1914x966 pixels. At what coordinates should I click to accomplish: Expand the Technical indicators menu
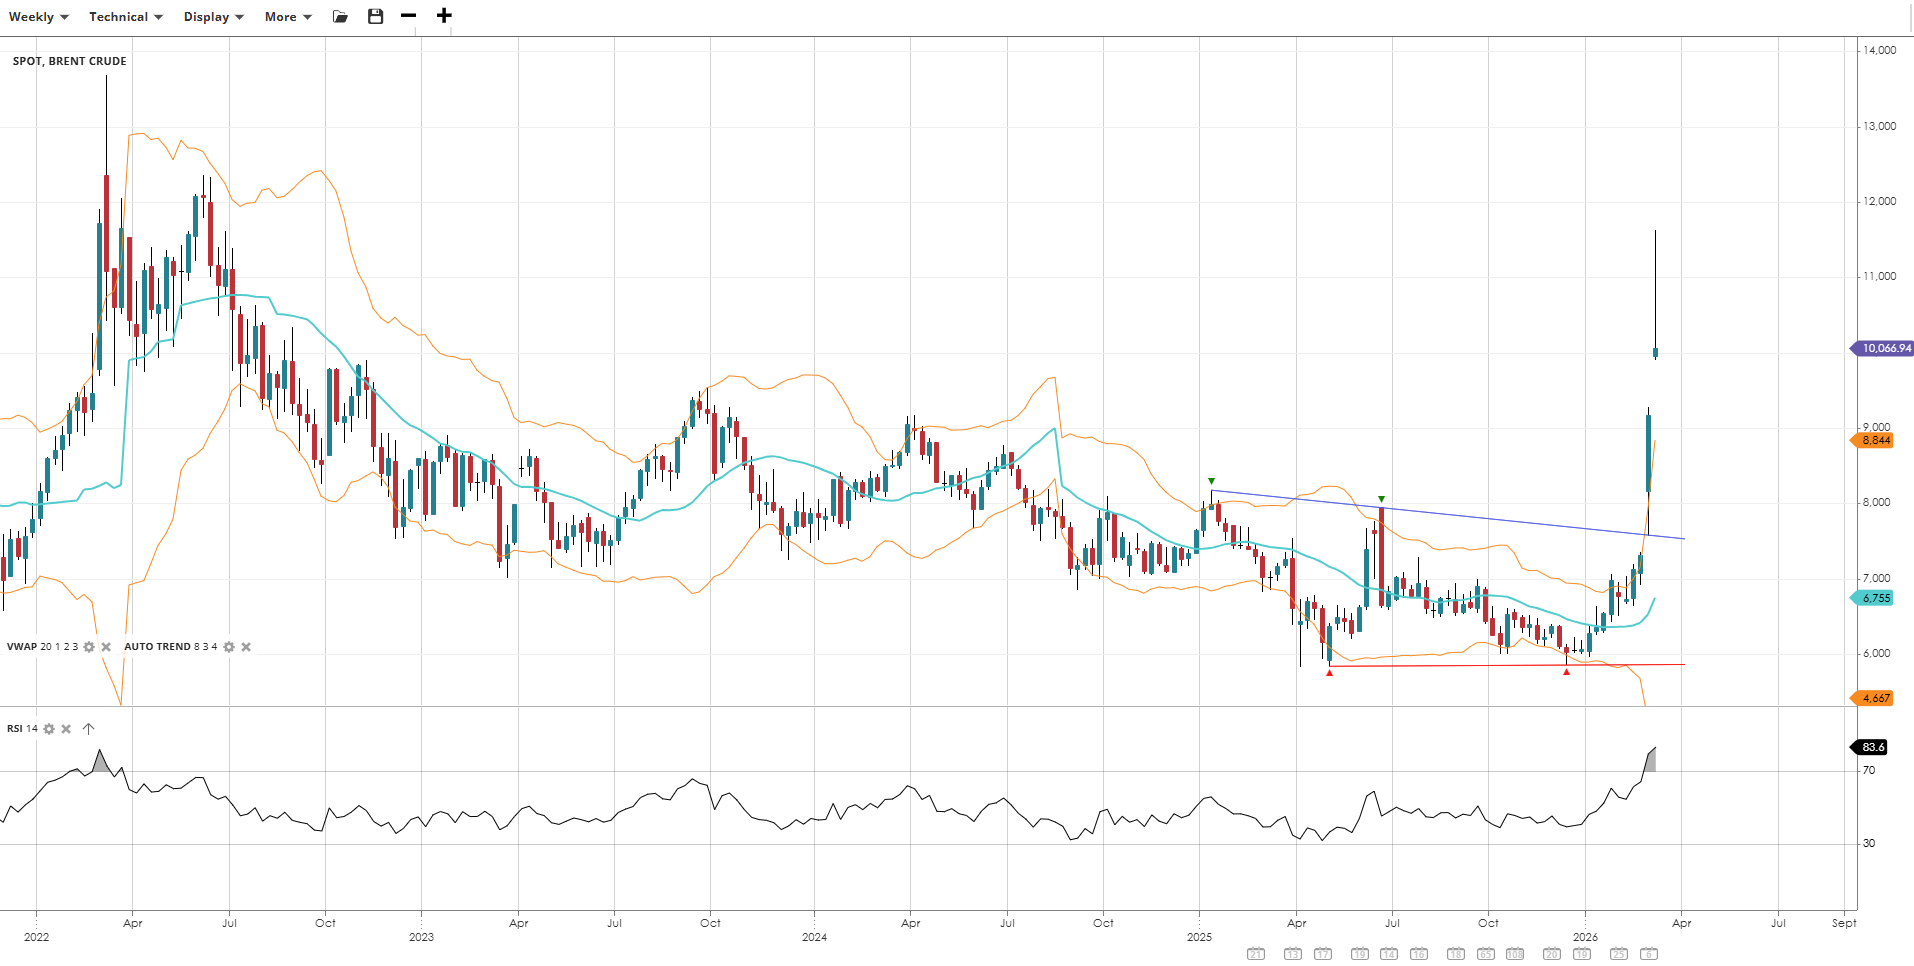click(x=125, y=17)
